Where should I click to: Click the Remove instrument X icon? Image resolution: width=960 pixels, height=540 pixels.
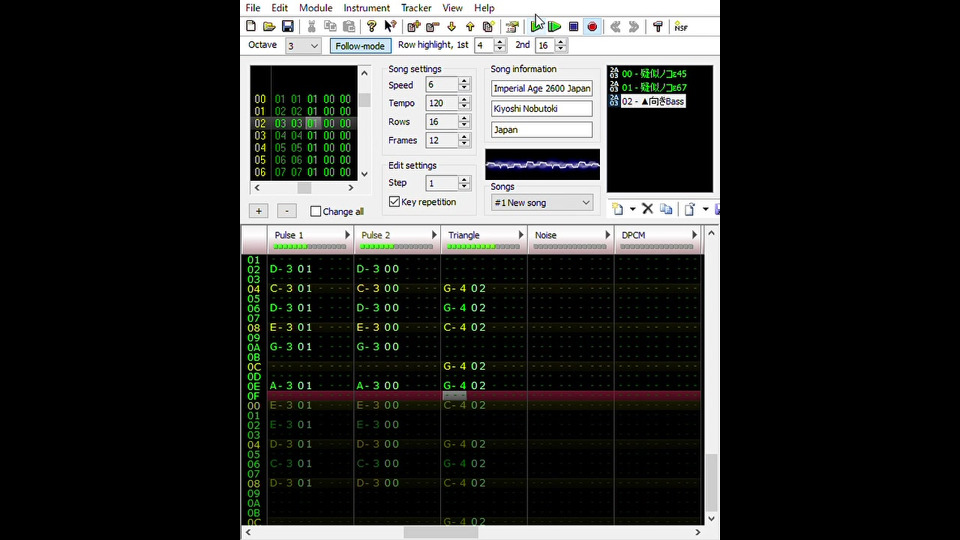tap(647, 209)
